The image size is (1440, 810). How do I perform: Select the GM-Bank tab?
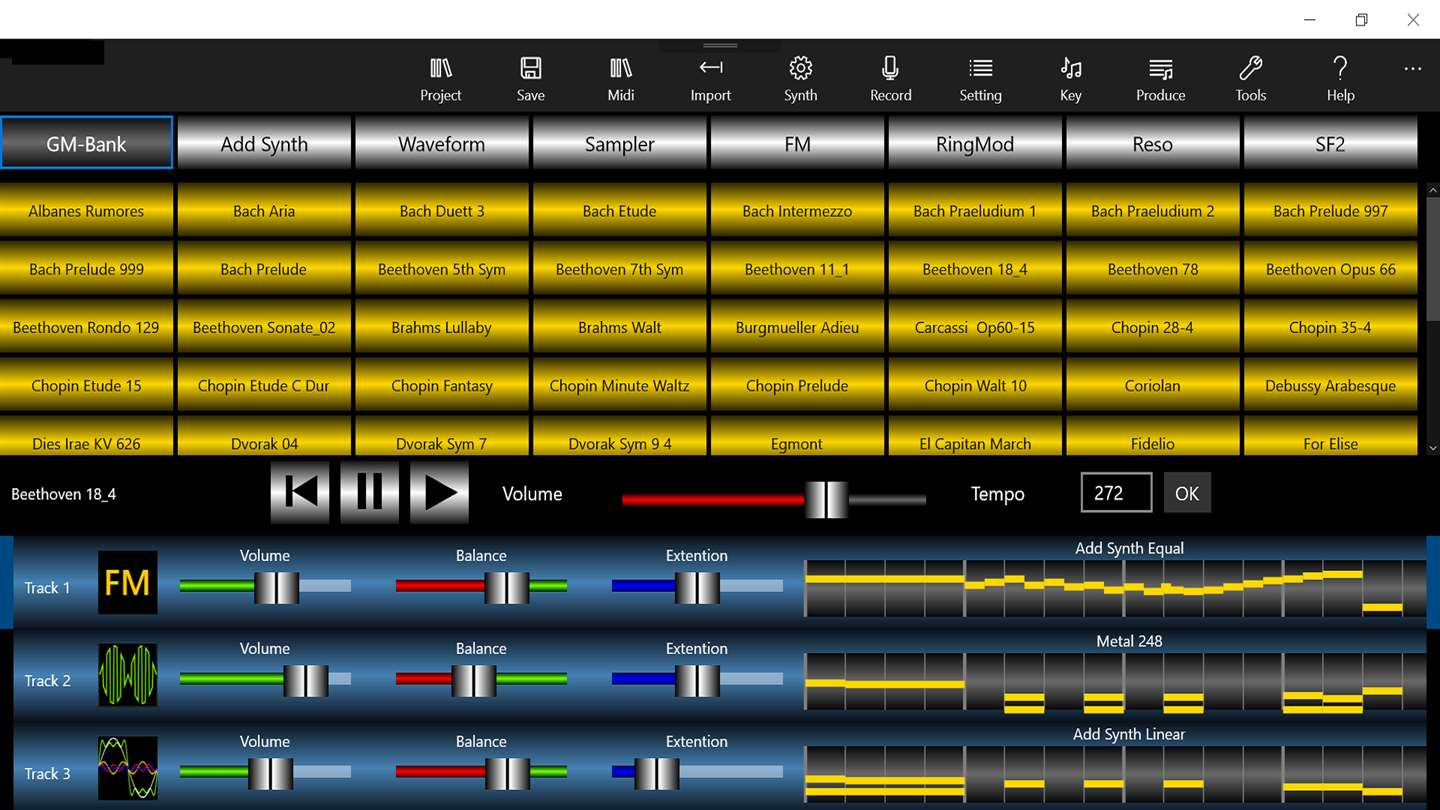86,143
